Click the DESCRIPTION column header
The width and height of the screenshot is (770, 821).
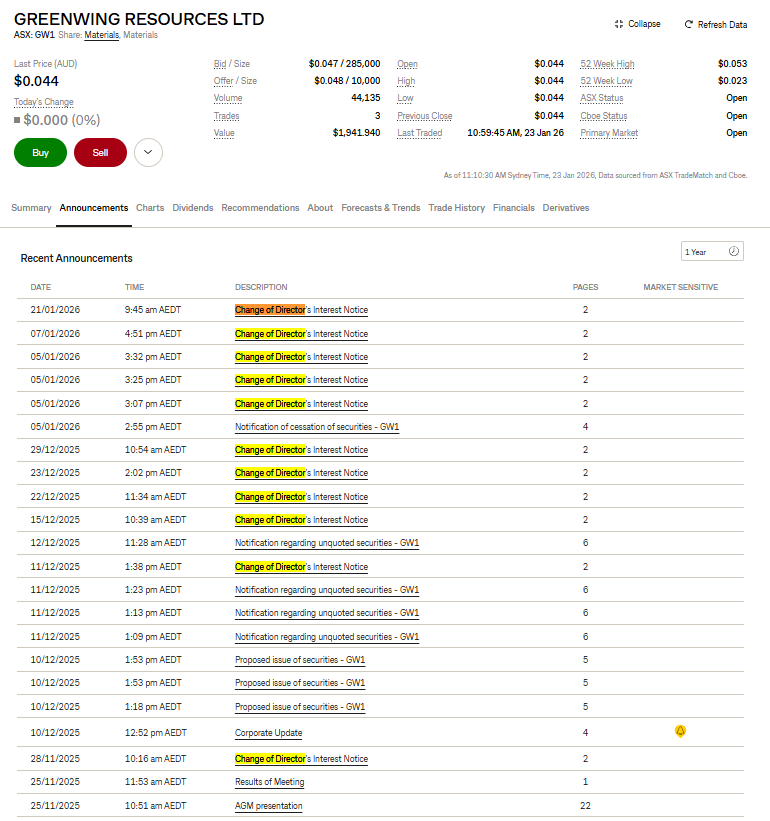pos(261,287)
